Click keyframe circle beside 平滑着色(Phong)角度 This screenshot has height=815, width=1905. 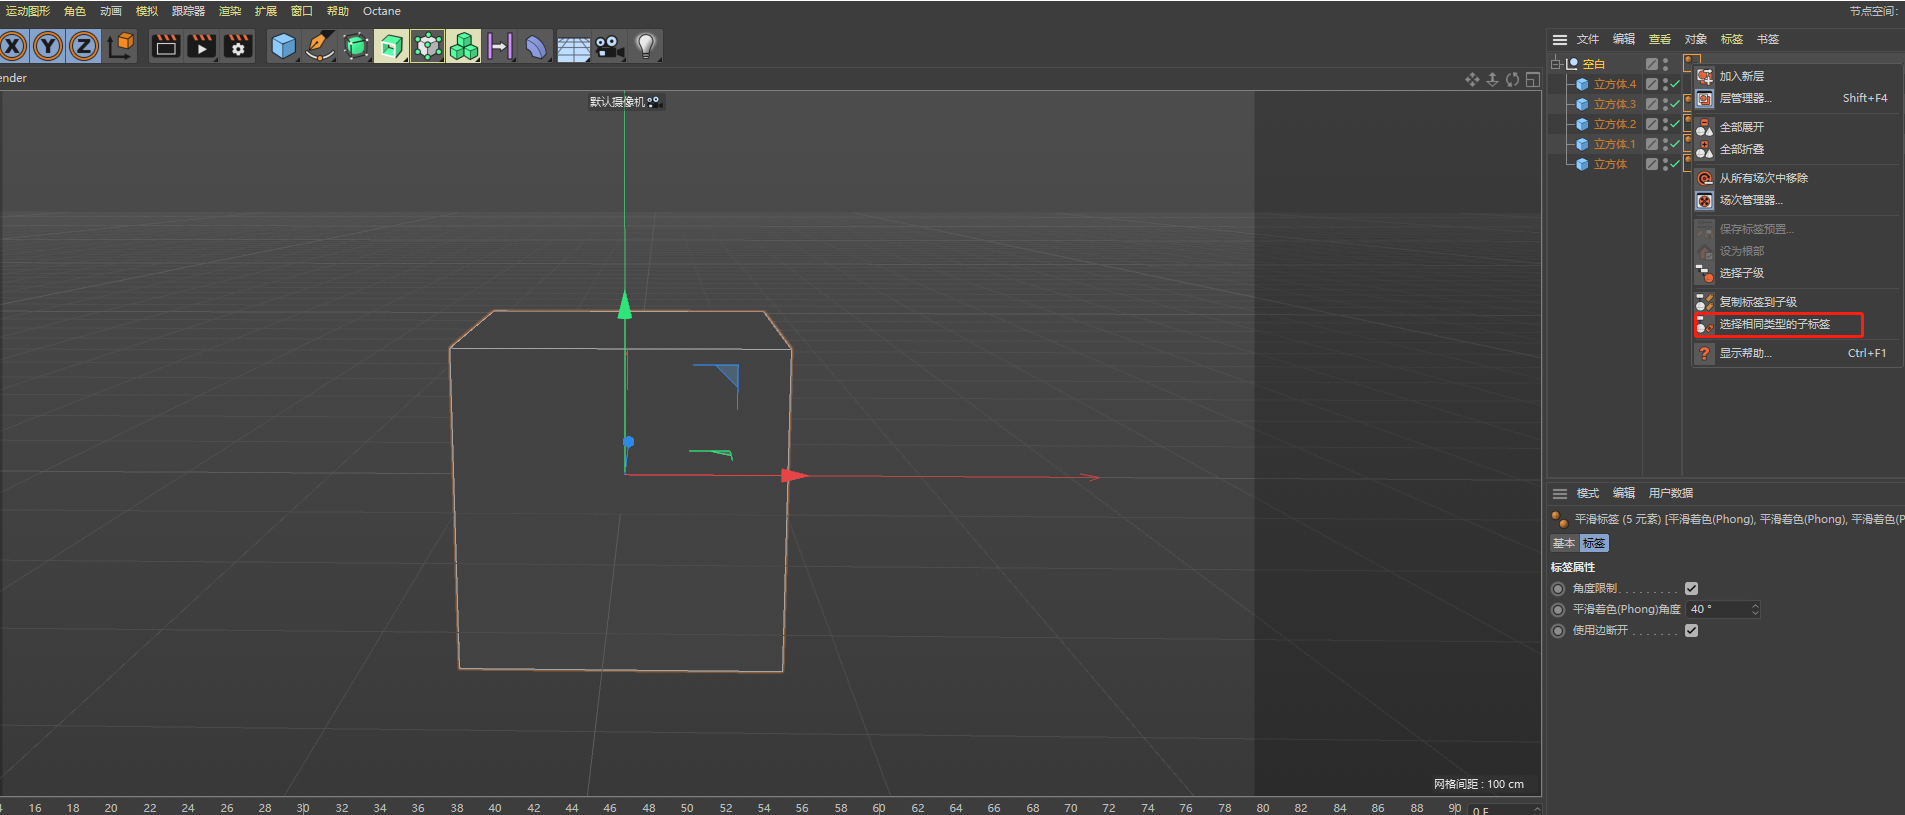tap(1558, 609)
